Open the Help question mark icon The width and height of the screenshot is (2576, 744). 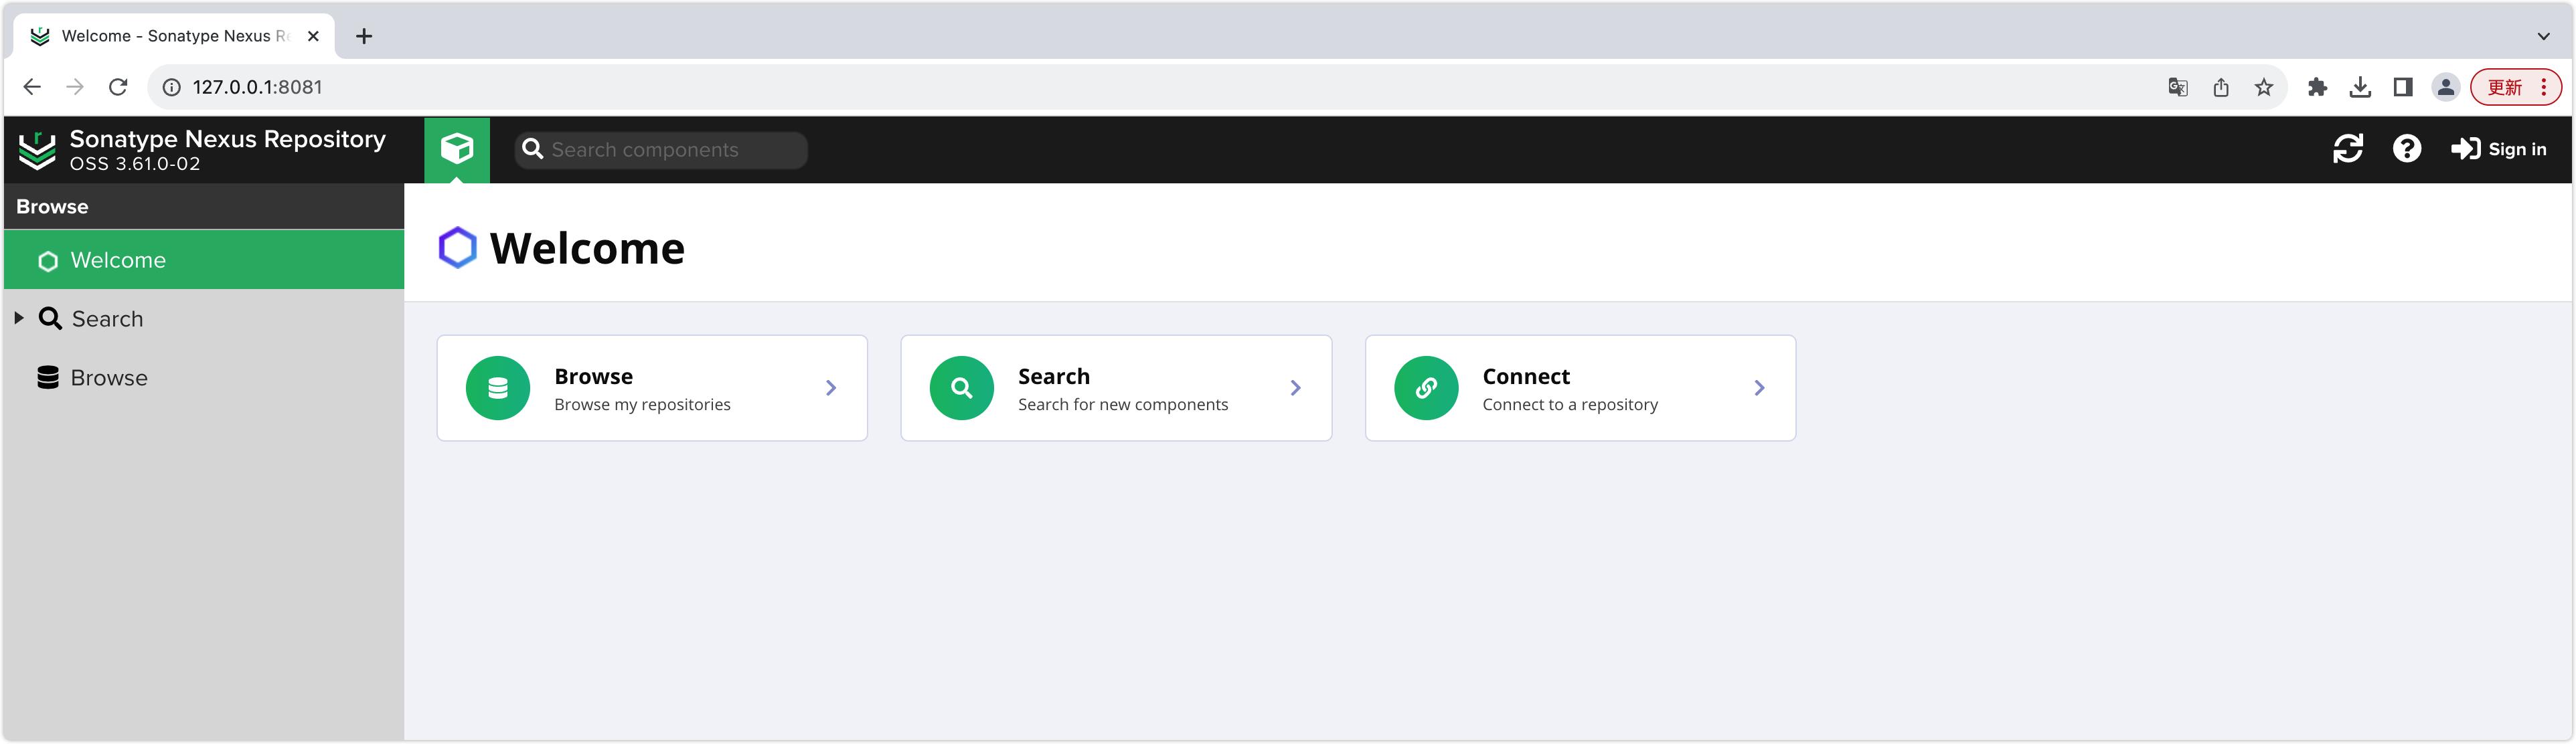(2406, 149)
